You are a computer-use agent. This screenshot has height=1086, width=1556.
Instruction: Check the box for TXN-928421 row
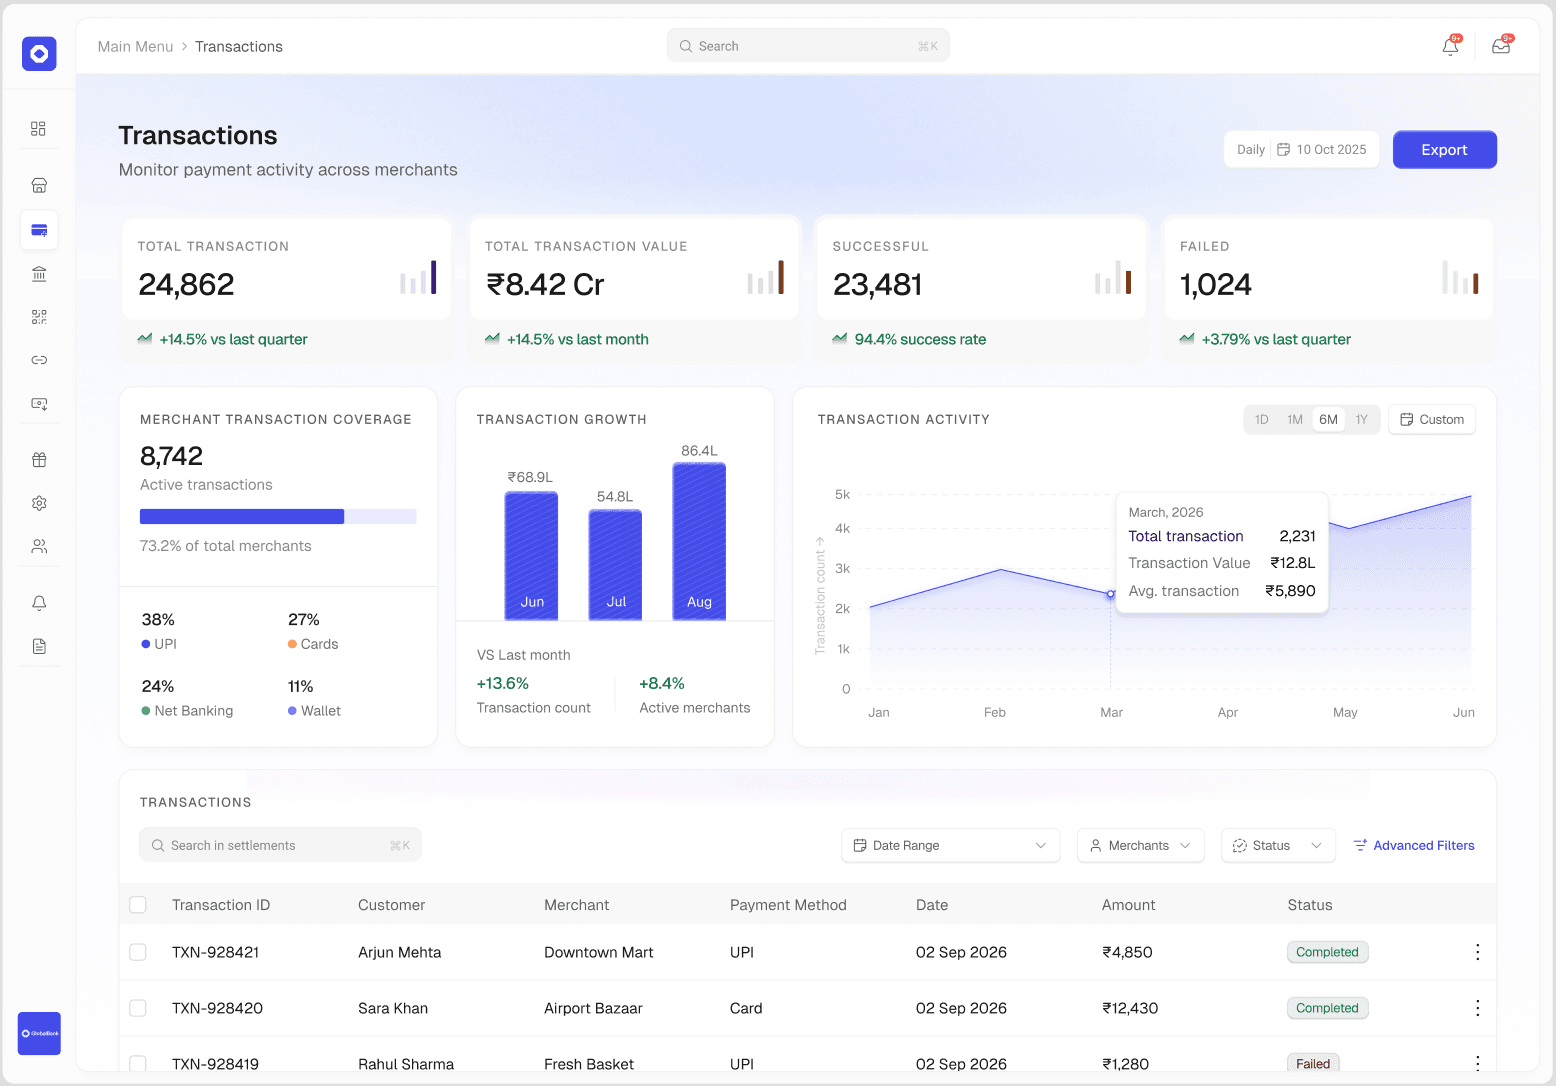click(138, 952)
